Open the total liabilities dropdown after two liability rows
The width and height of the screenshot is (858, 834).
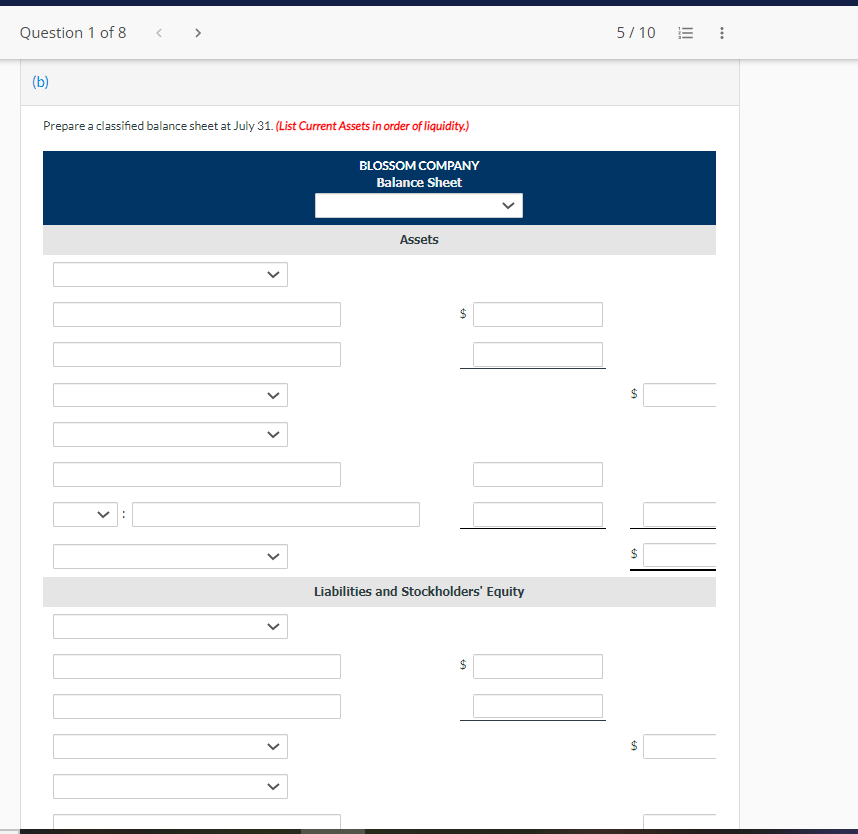click(170, 746)
